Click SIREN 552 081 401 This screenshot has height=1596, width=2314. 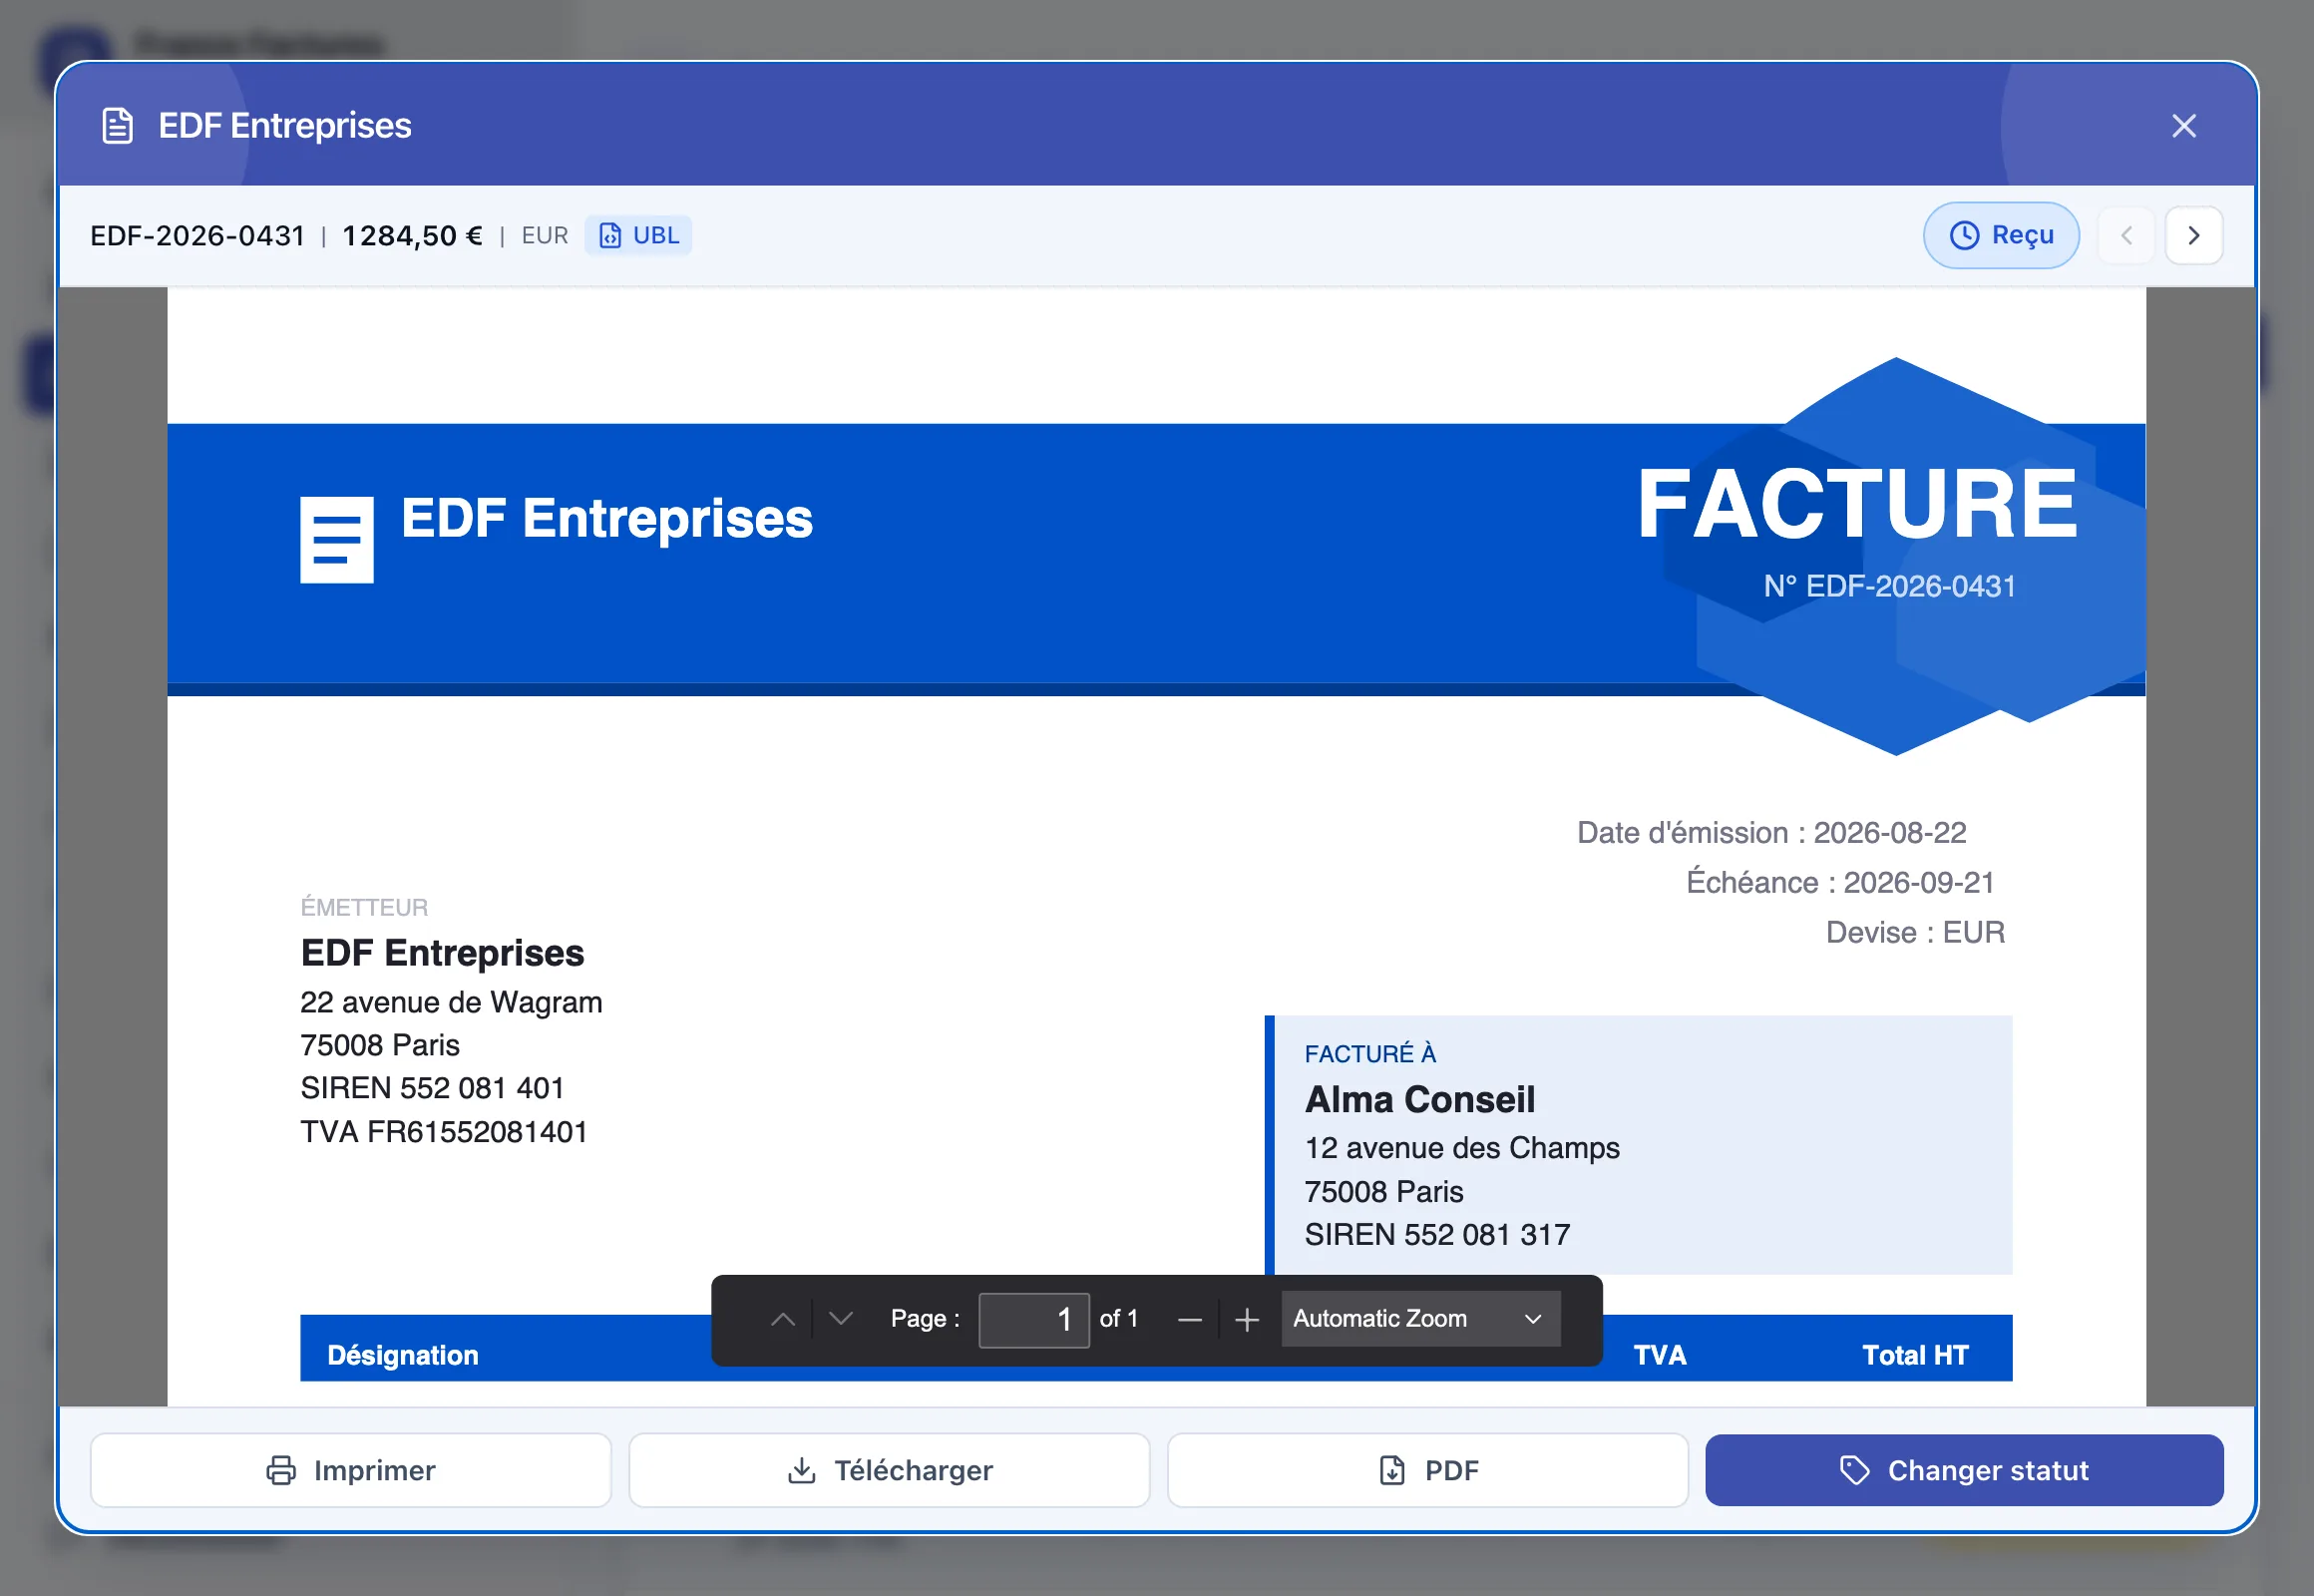432,1088
